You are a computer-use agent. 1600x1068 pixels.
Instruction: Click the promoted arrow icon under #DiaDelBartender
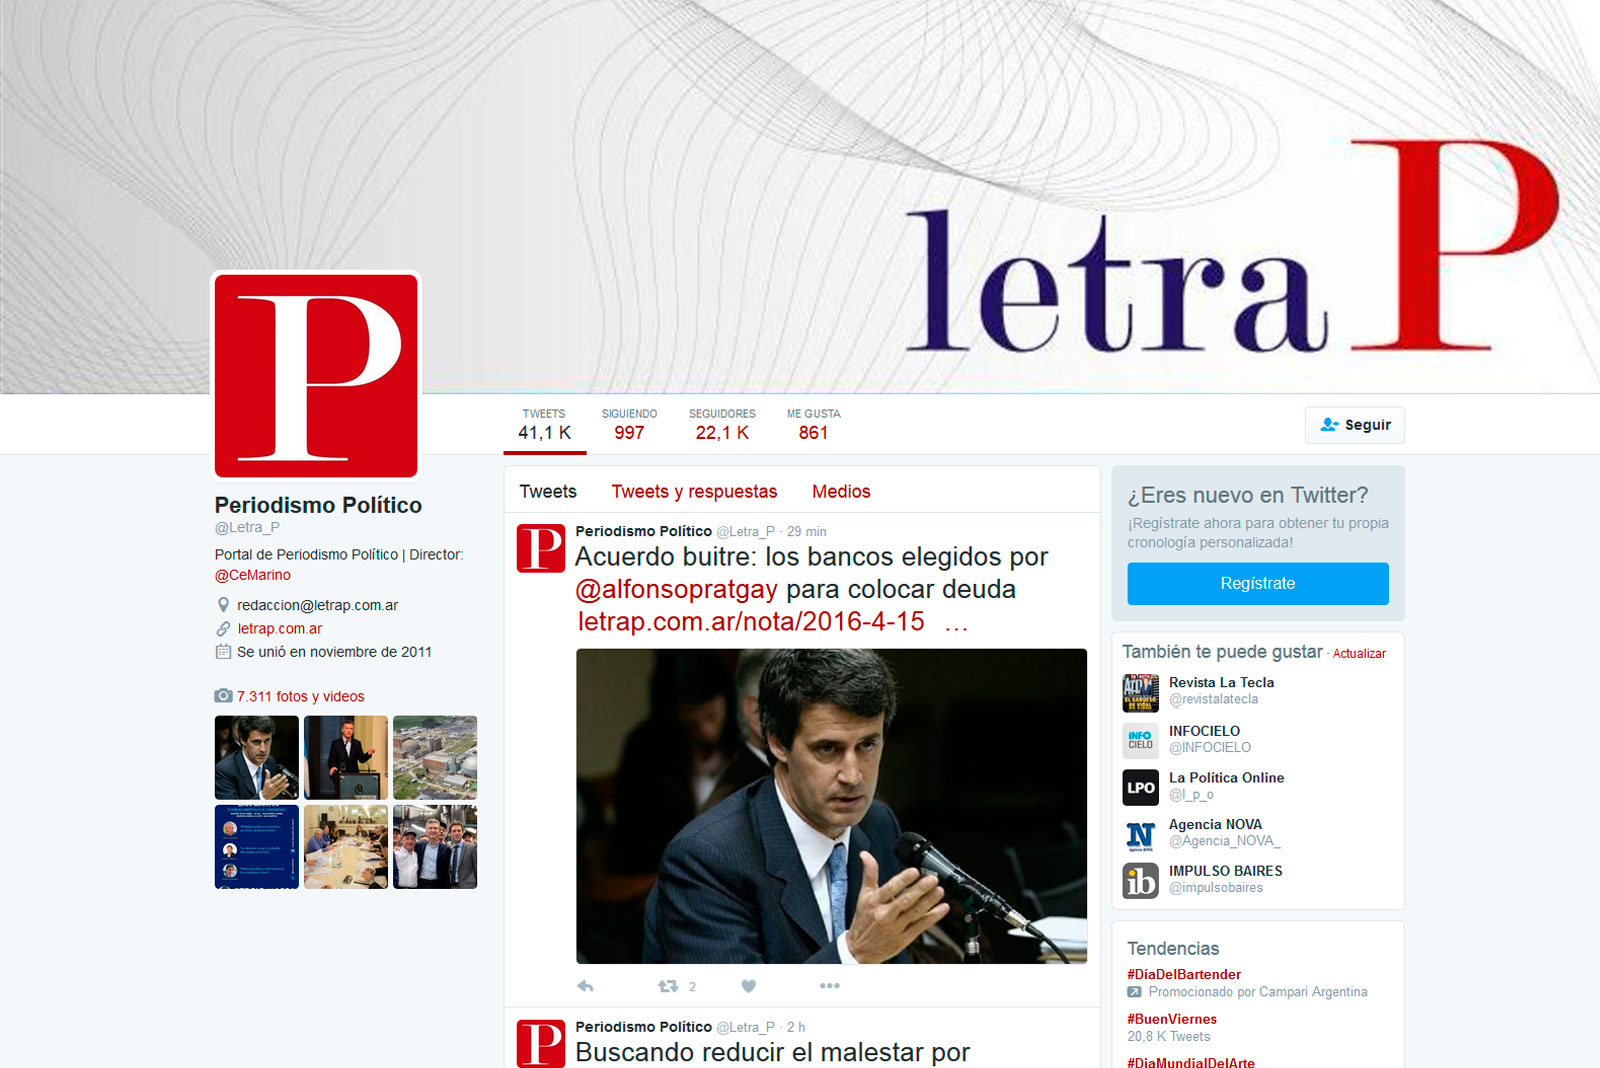click(x=1134, y=992)
